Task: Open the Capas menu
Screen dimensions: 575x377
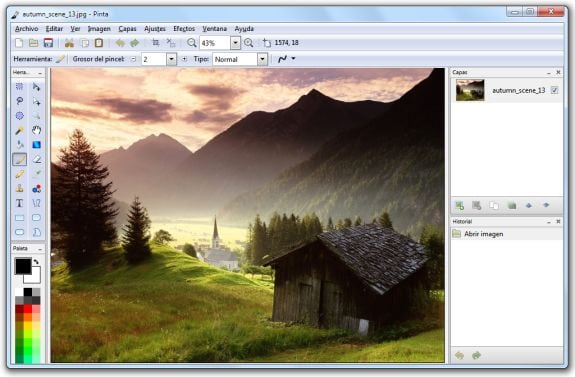Action: click(127, 29)
